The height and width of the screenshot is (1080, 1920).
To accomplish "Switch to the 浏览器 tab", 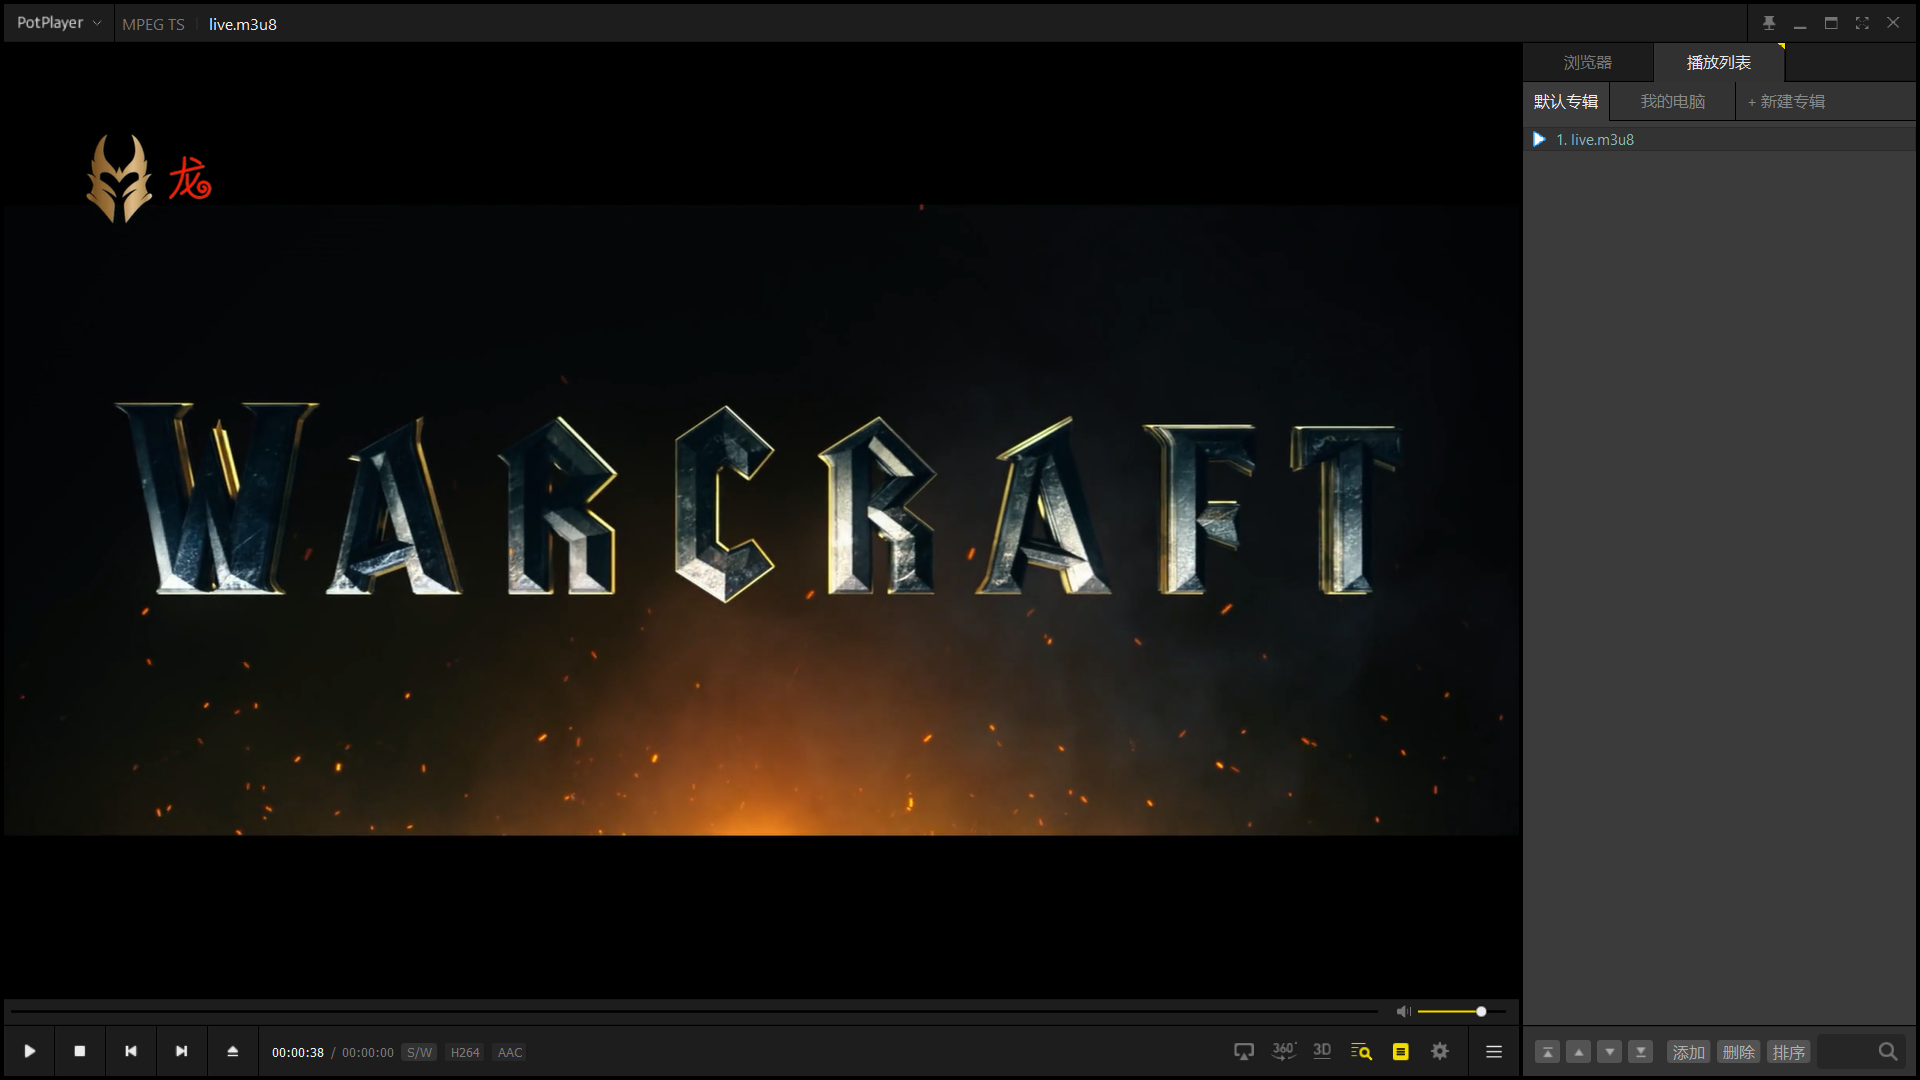I will (1588, 62).
